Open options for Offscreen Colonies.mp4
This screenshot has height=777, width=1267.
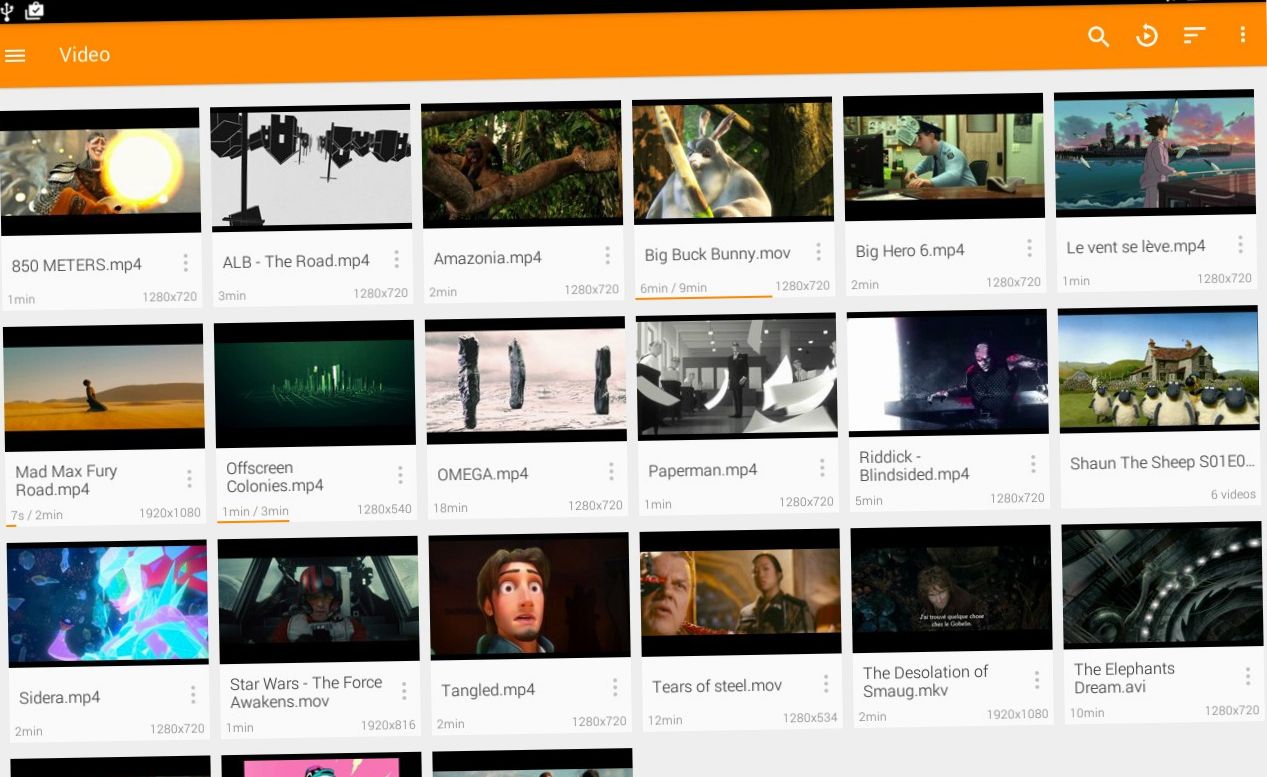pyautogui.click(x=401, y=475)
